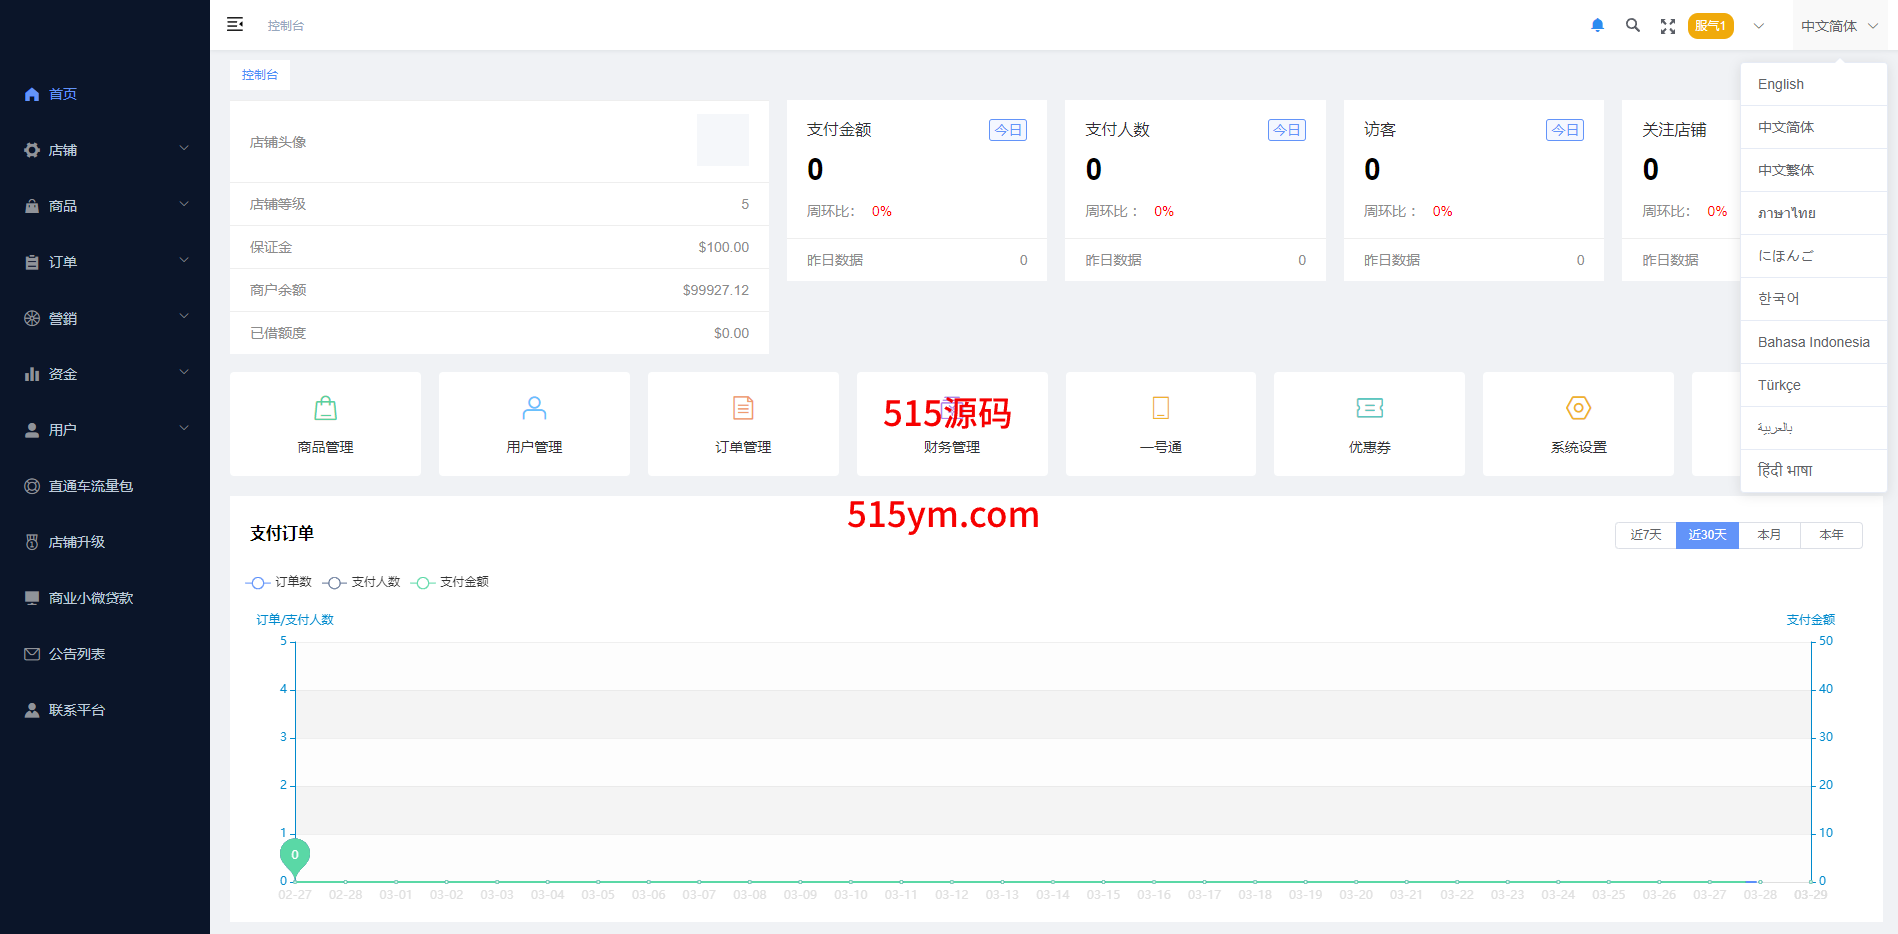This screenshot has height=934, width=1898.
Task: Collapse the sidebar with the hamburger icon
Action: pyautogui.click(x=235, y=25)
